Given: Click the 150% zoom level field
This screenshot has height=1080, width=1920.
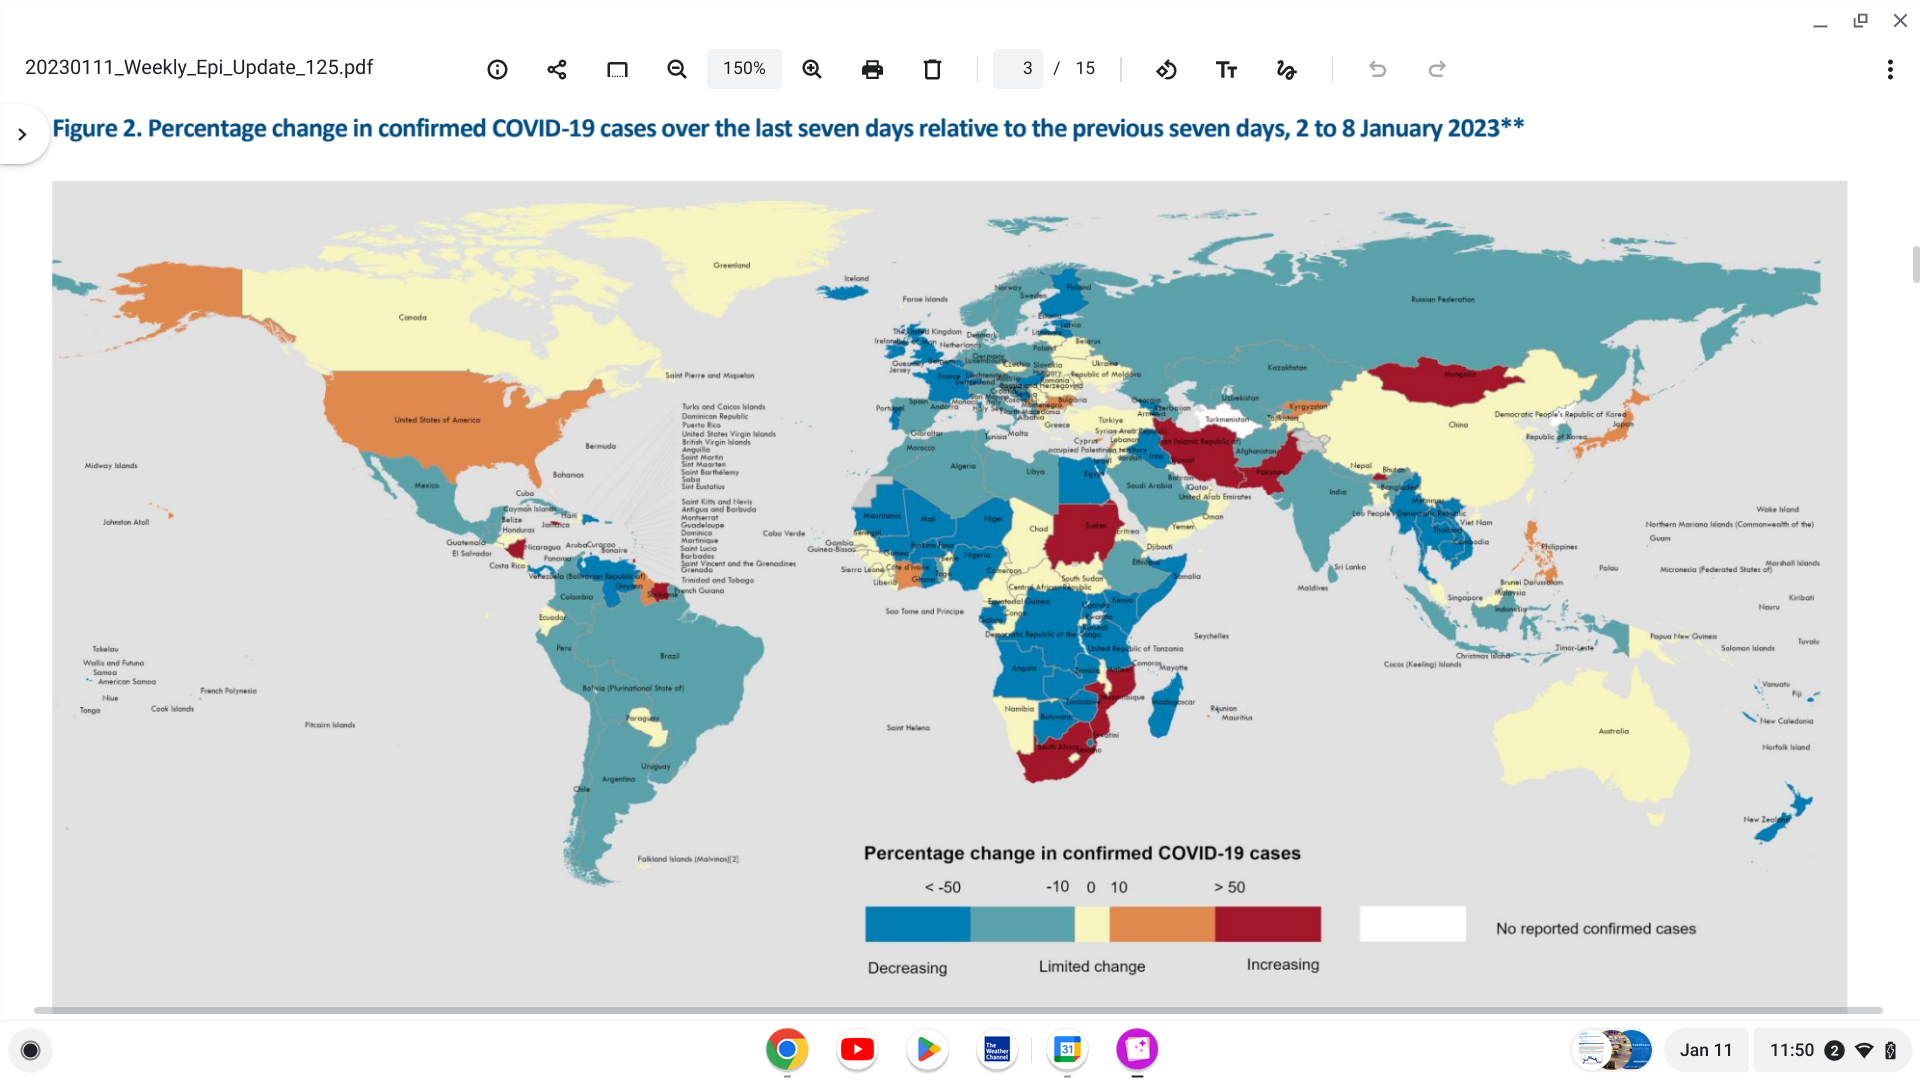Looking at the screenshot, I should click(x=744, y=69).
